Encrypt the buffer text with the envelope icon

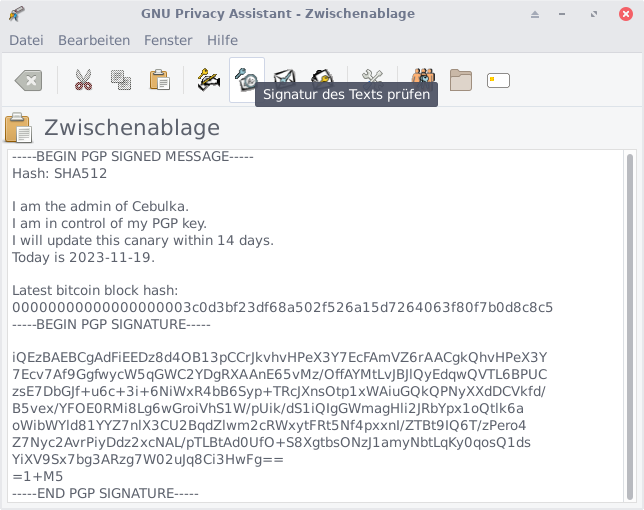click(285, 78)
